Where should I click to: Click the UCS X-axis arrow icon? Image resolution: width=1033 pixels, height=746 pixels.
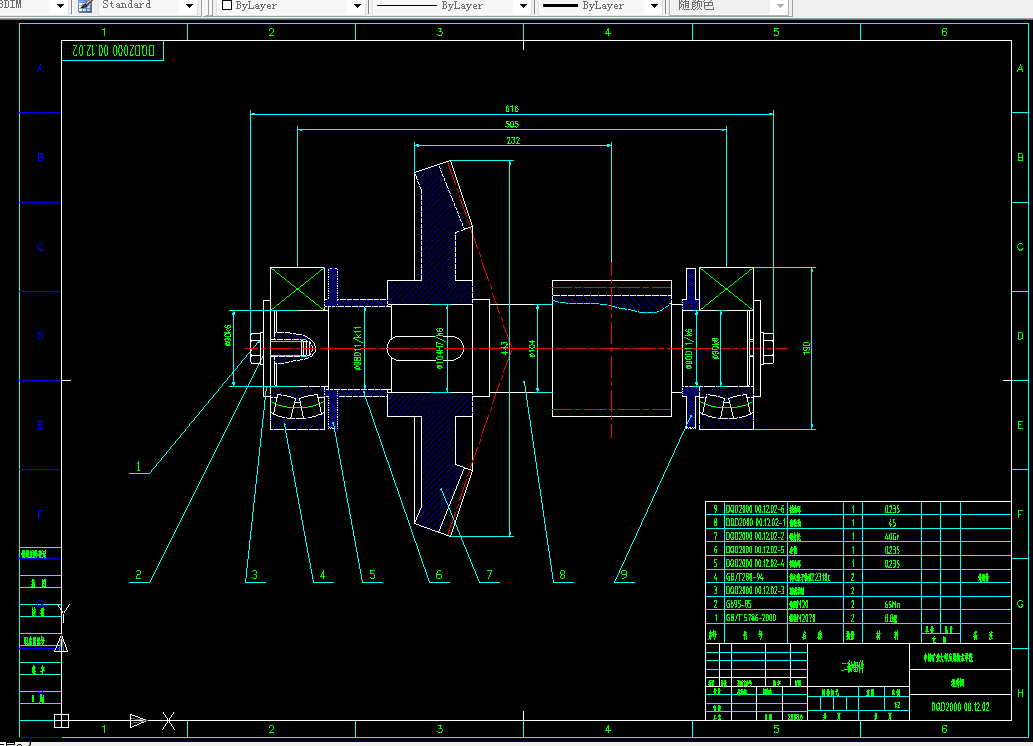(x=138, y=721)
